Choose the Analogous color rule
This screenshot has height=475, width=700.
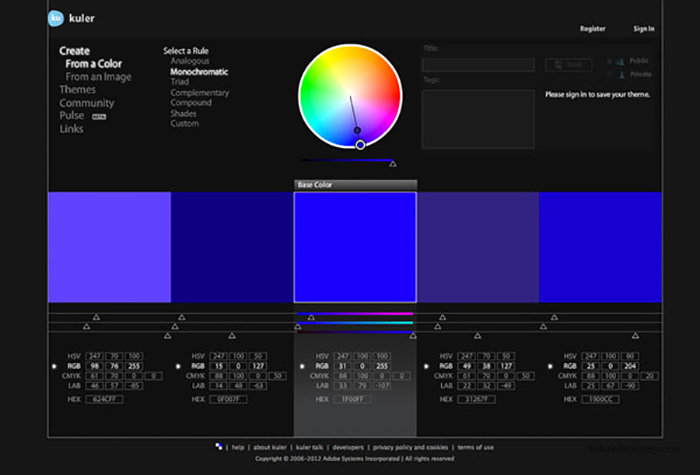[x=190, y=61]
